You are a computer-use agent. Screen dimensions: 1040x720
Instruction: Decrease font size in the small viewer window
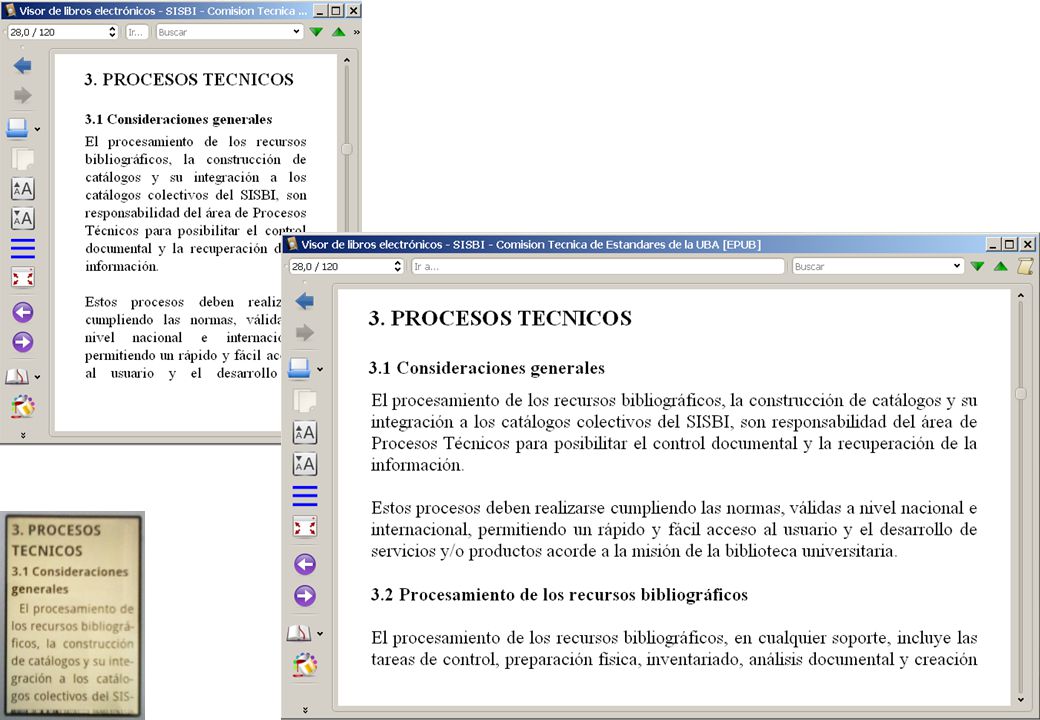[x=23, y=218]
